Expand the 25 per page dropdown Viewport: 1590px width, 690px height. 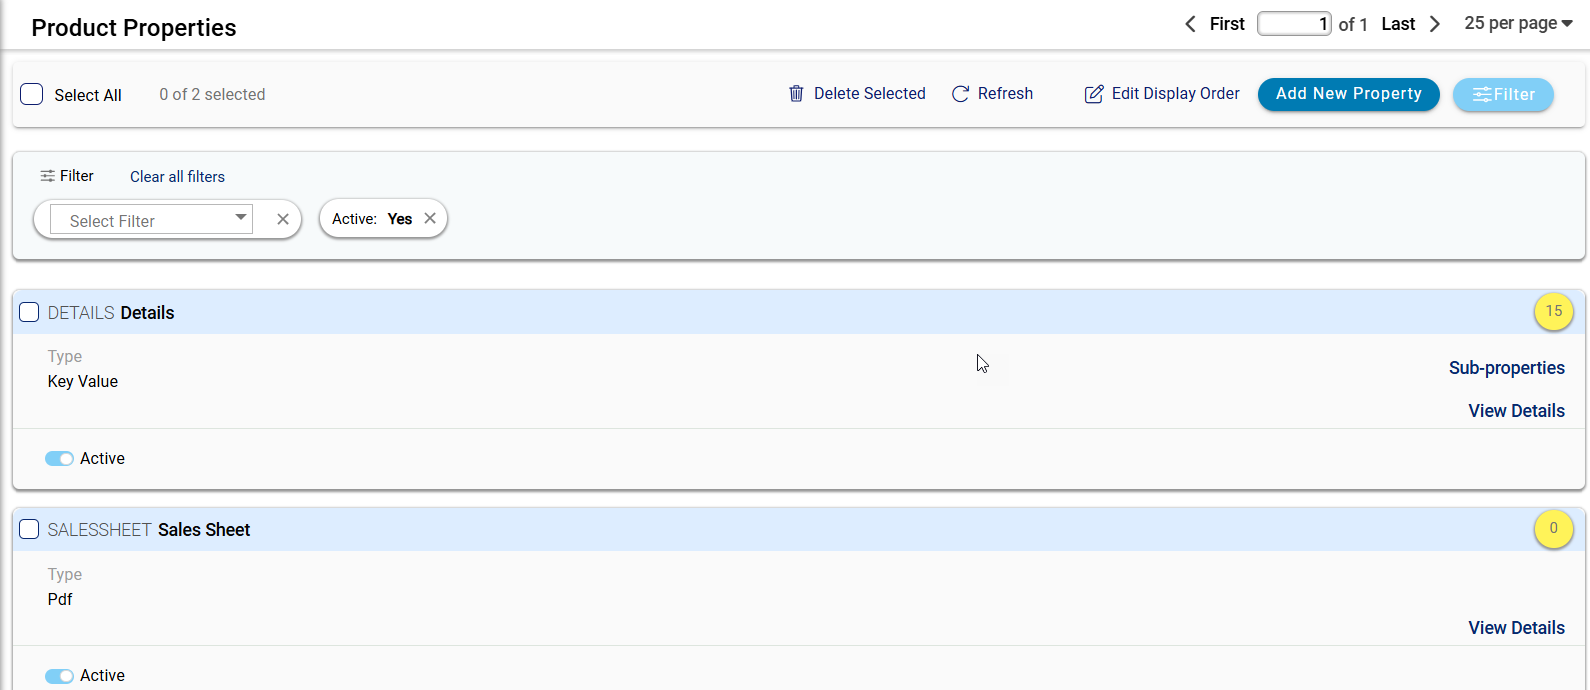coord(1518,23)
